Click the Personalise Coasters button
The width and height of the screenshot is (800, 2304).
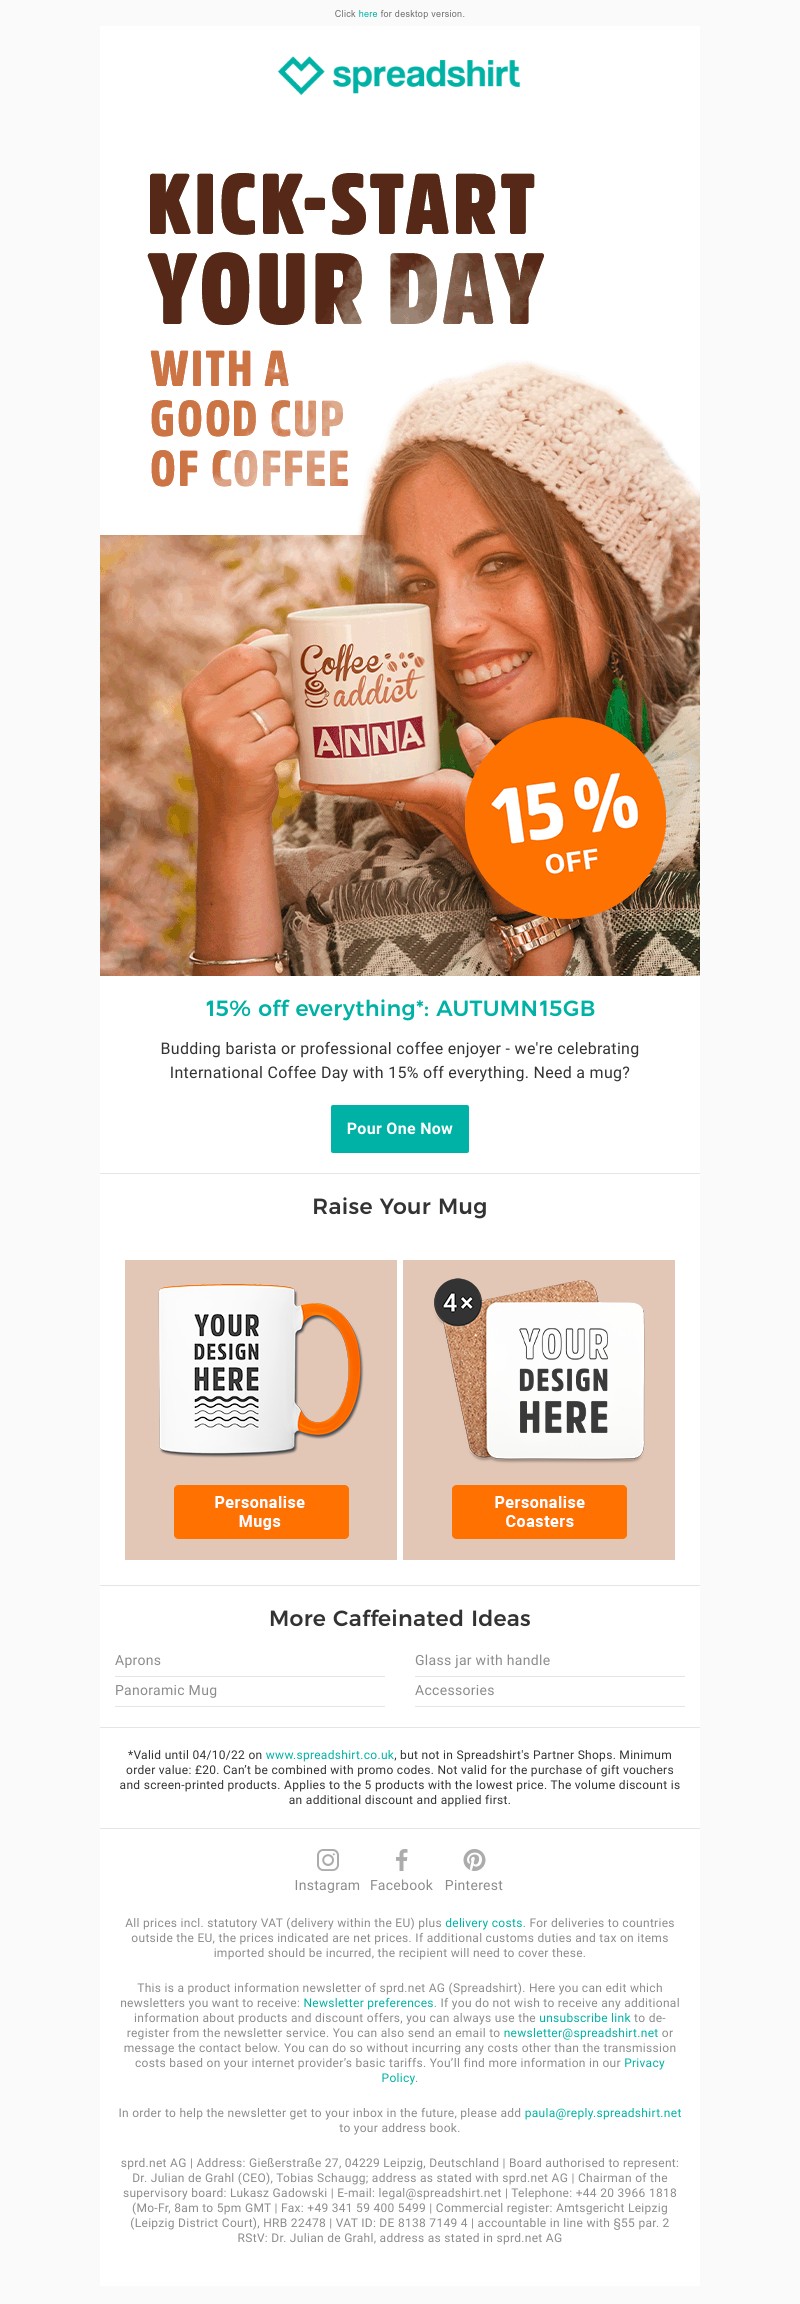coord(539,1512)
